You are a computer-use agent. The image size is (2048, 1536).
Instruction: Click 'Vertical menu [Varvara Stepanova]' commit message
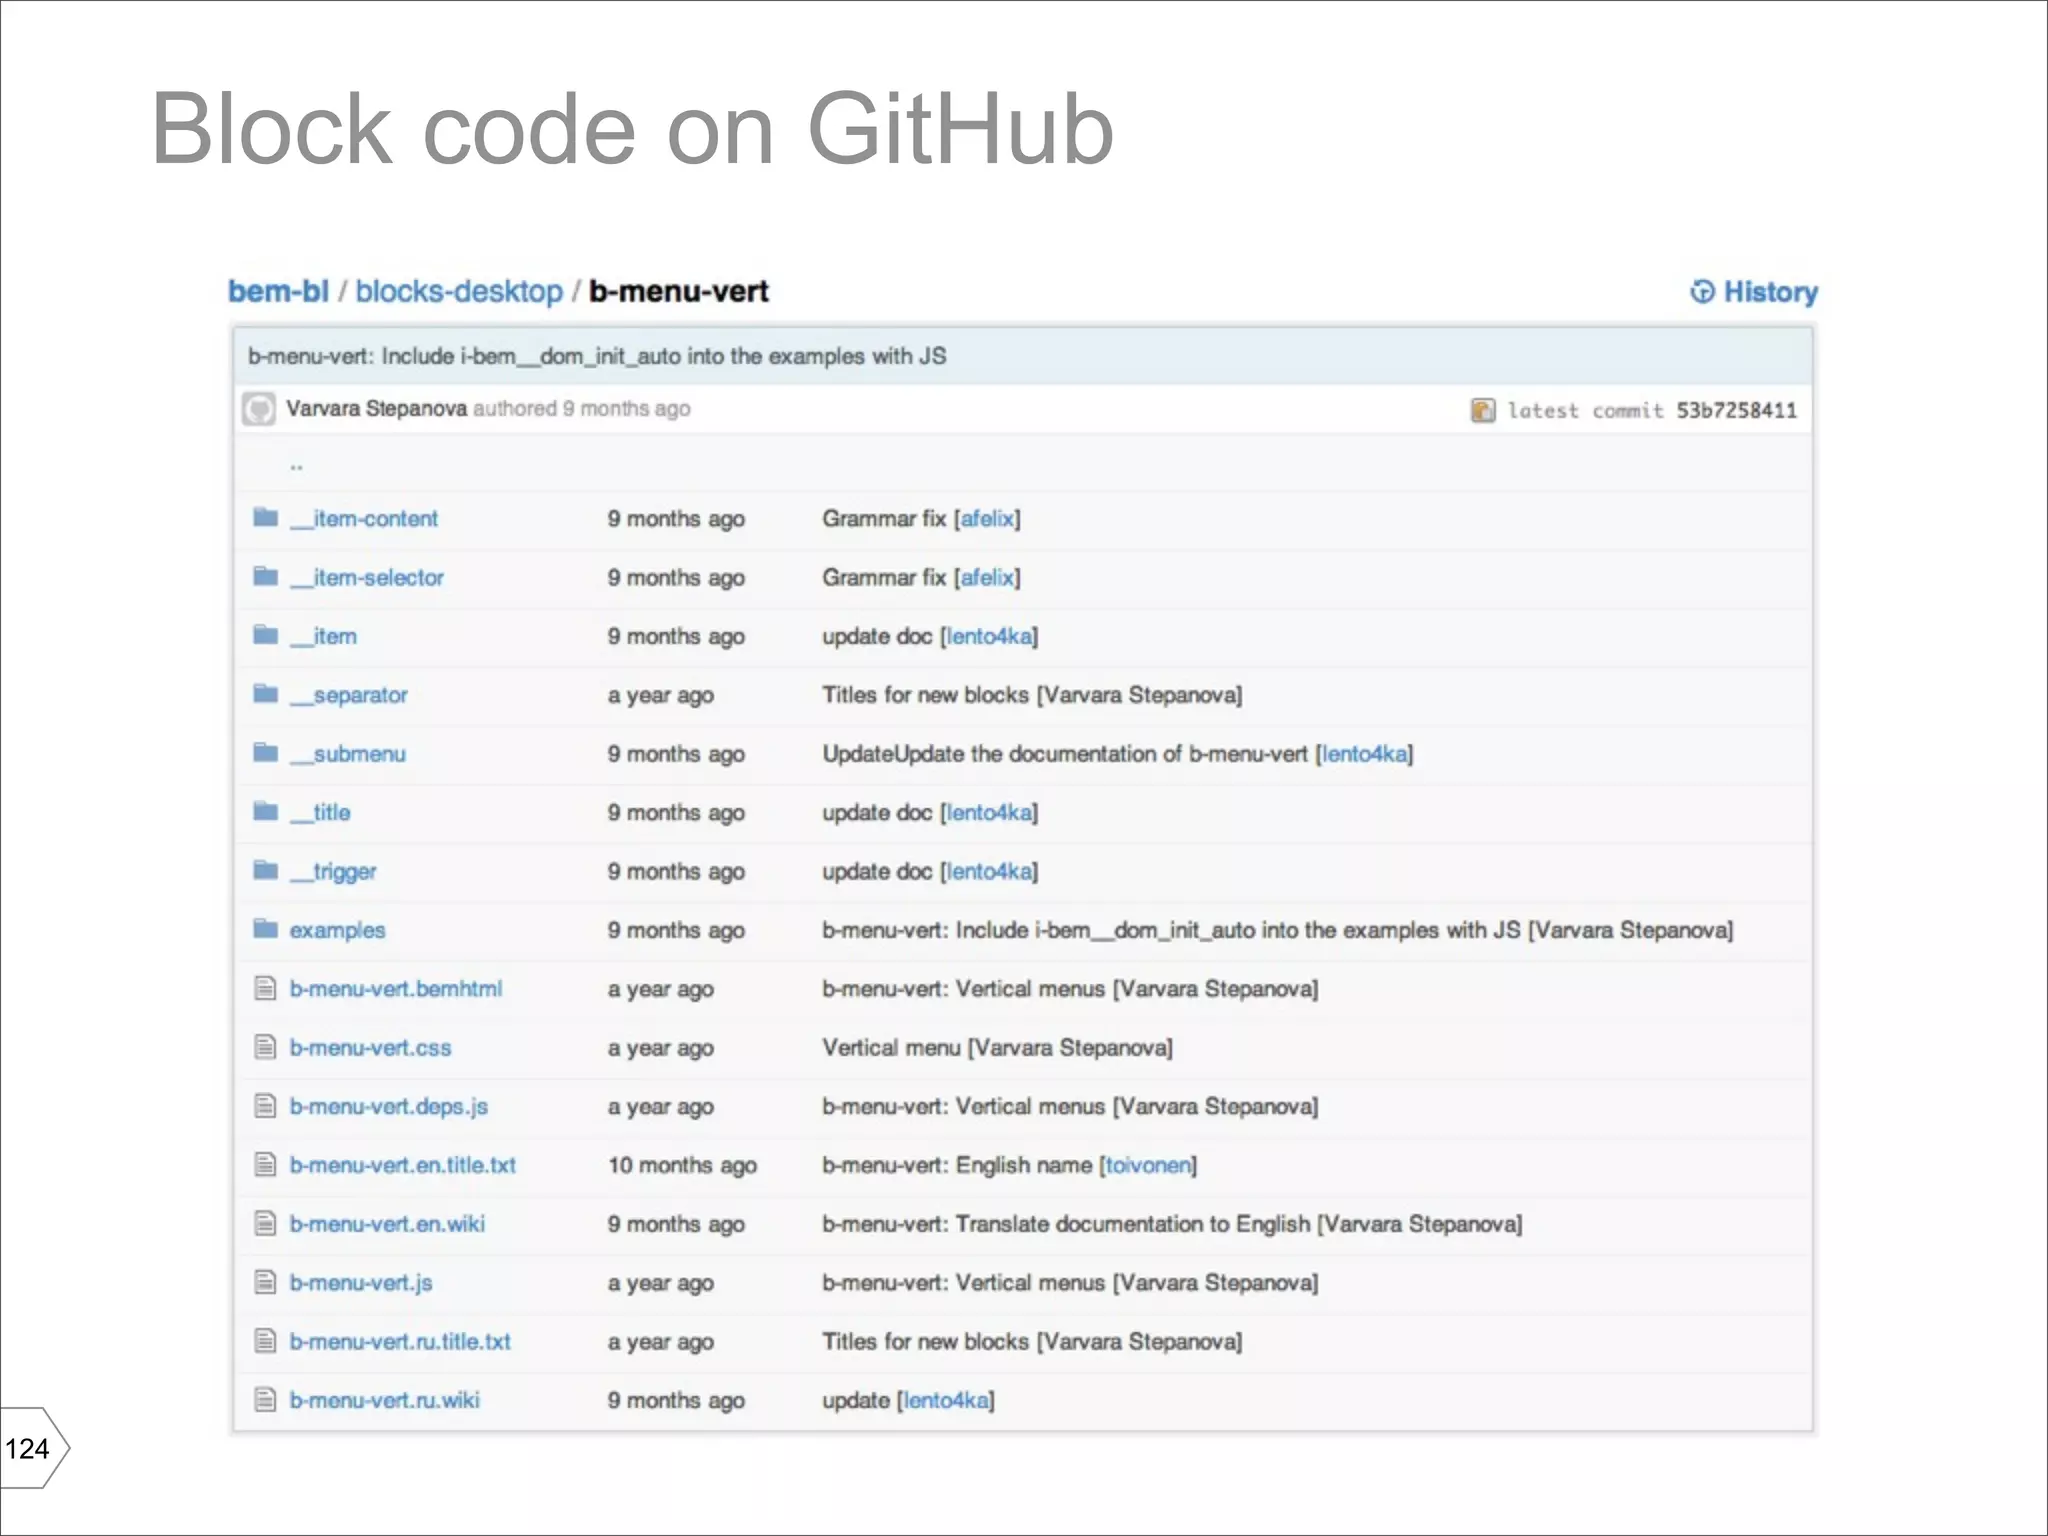pyautogui.click(x=997, y=1048)
